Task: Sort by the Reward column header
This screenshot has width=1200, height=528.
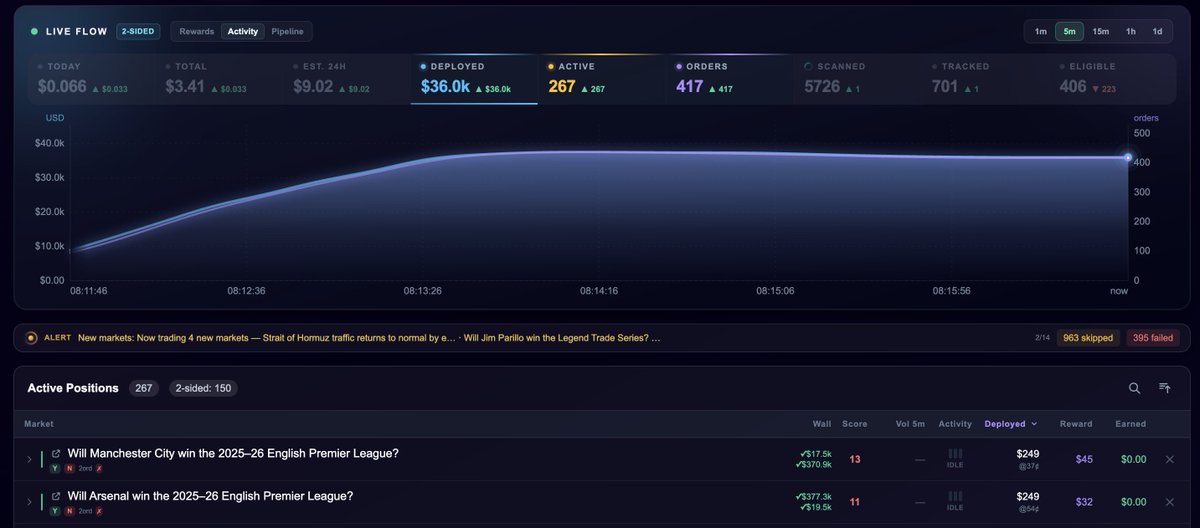Action: coord(1076,424)
